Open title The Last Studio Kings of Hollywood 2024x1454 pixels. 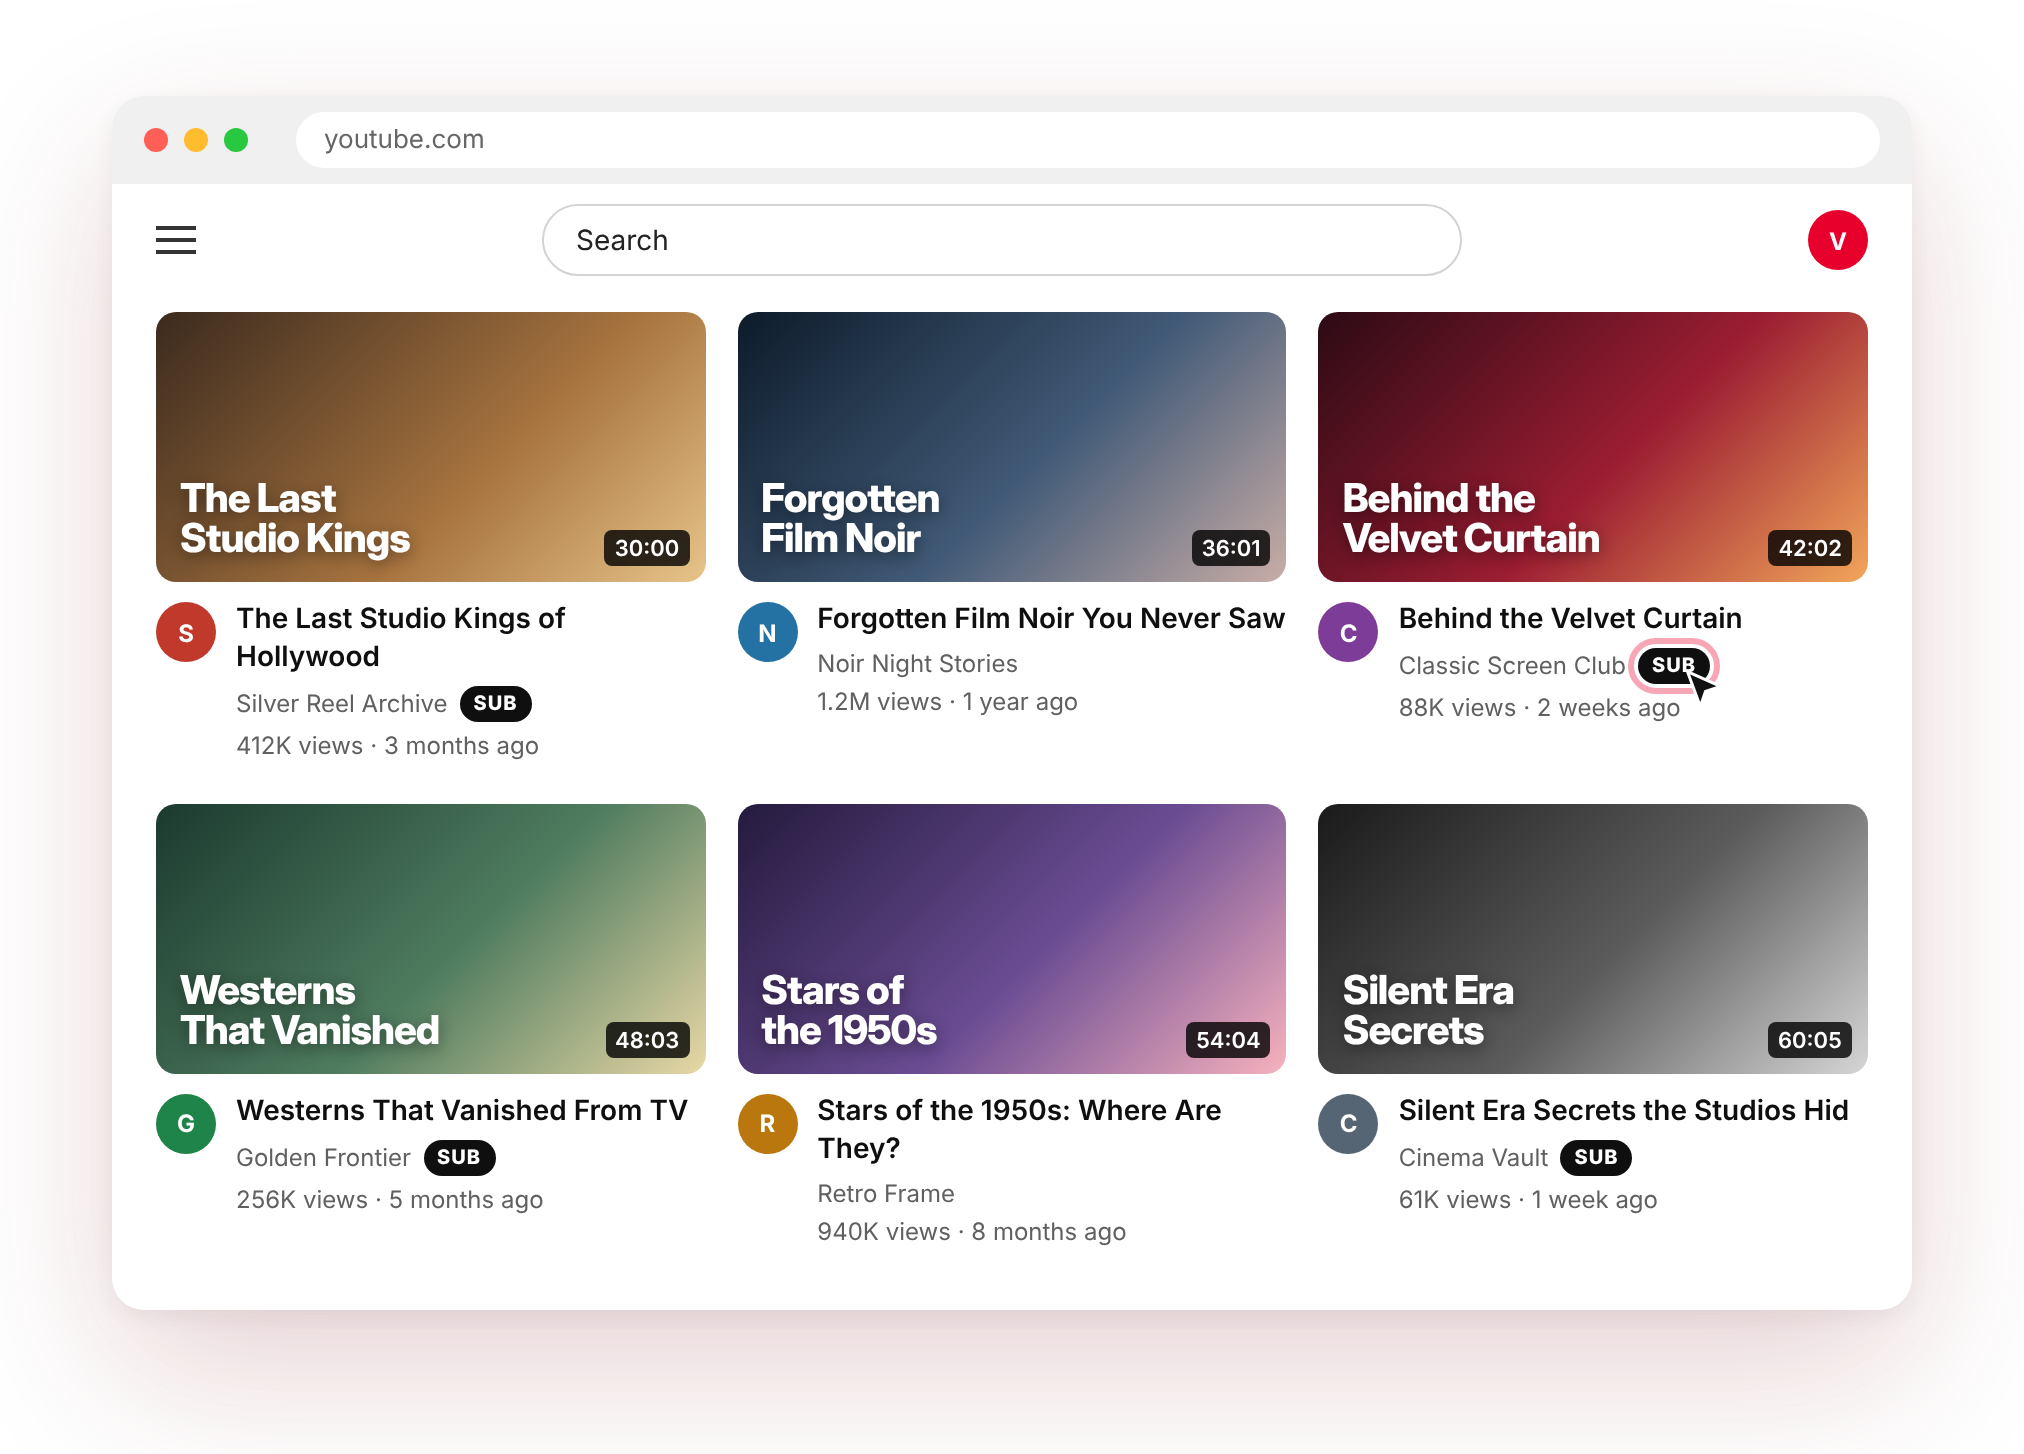click(400, 637)
